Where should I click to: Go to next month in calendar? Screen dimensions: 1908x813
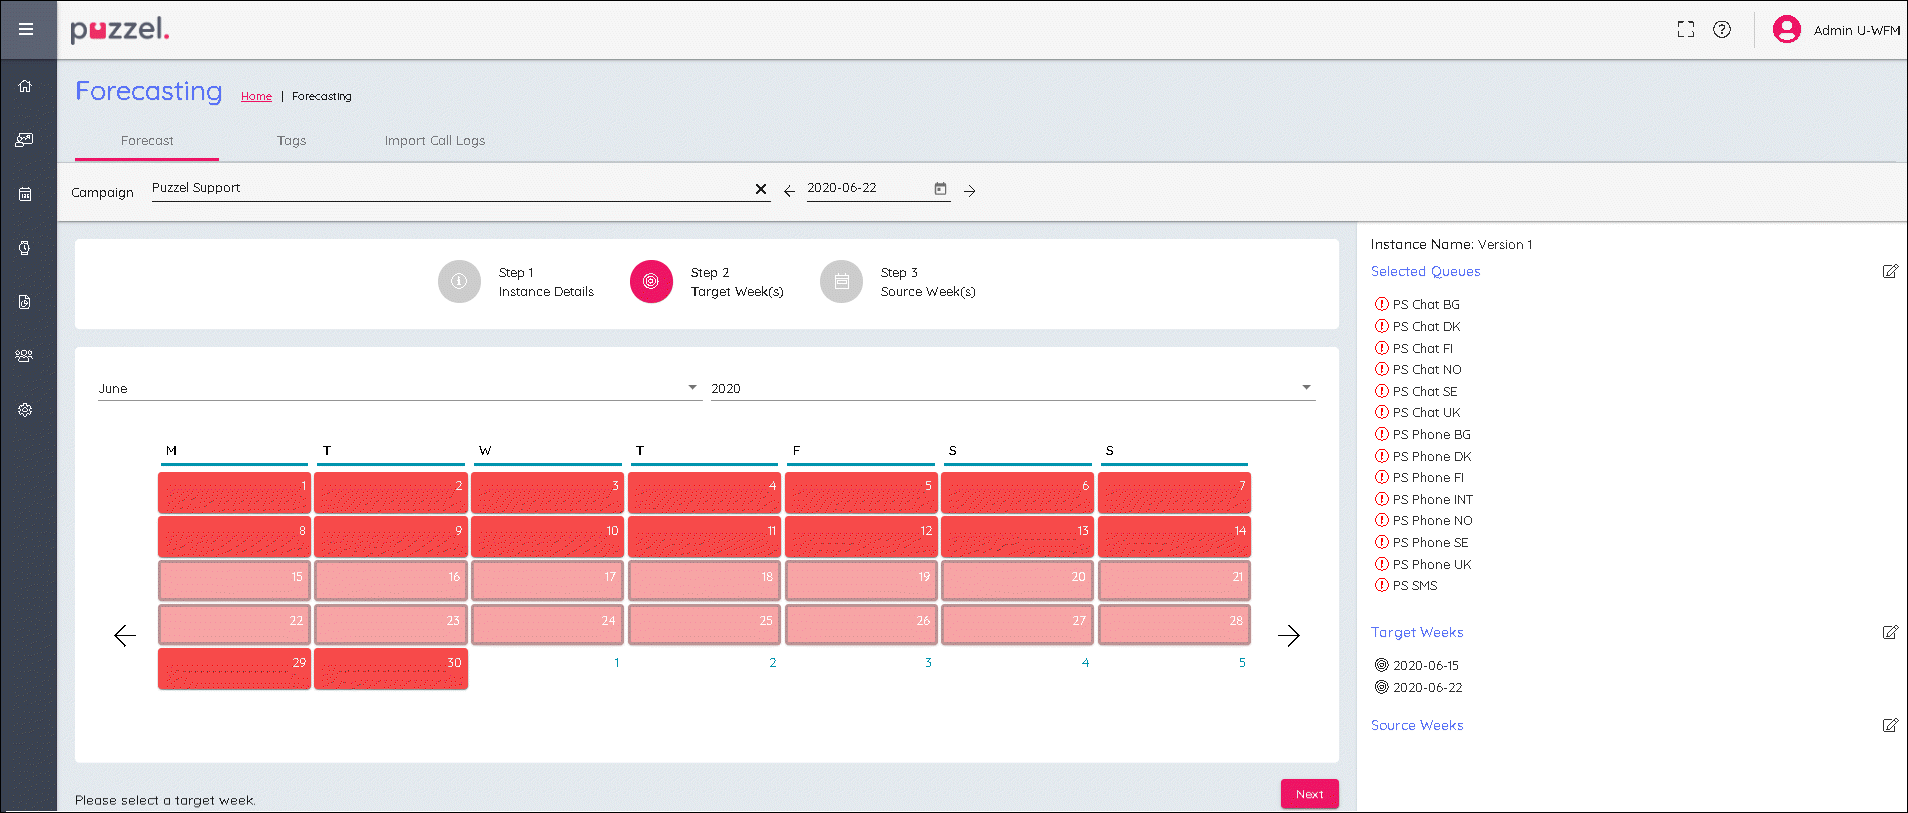click(1288, 636)
